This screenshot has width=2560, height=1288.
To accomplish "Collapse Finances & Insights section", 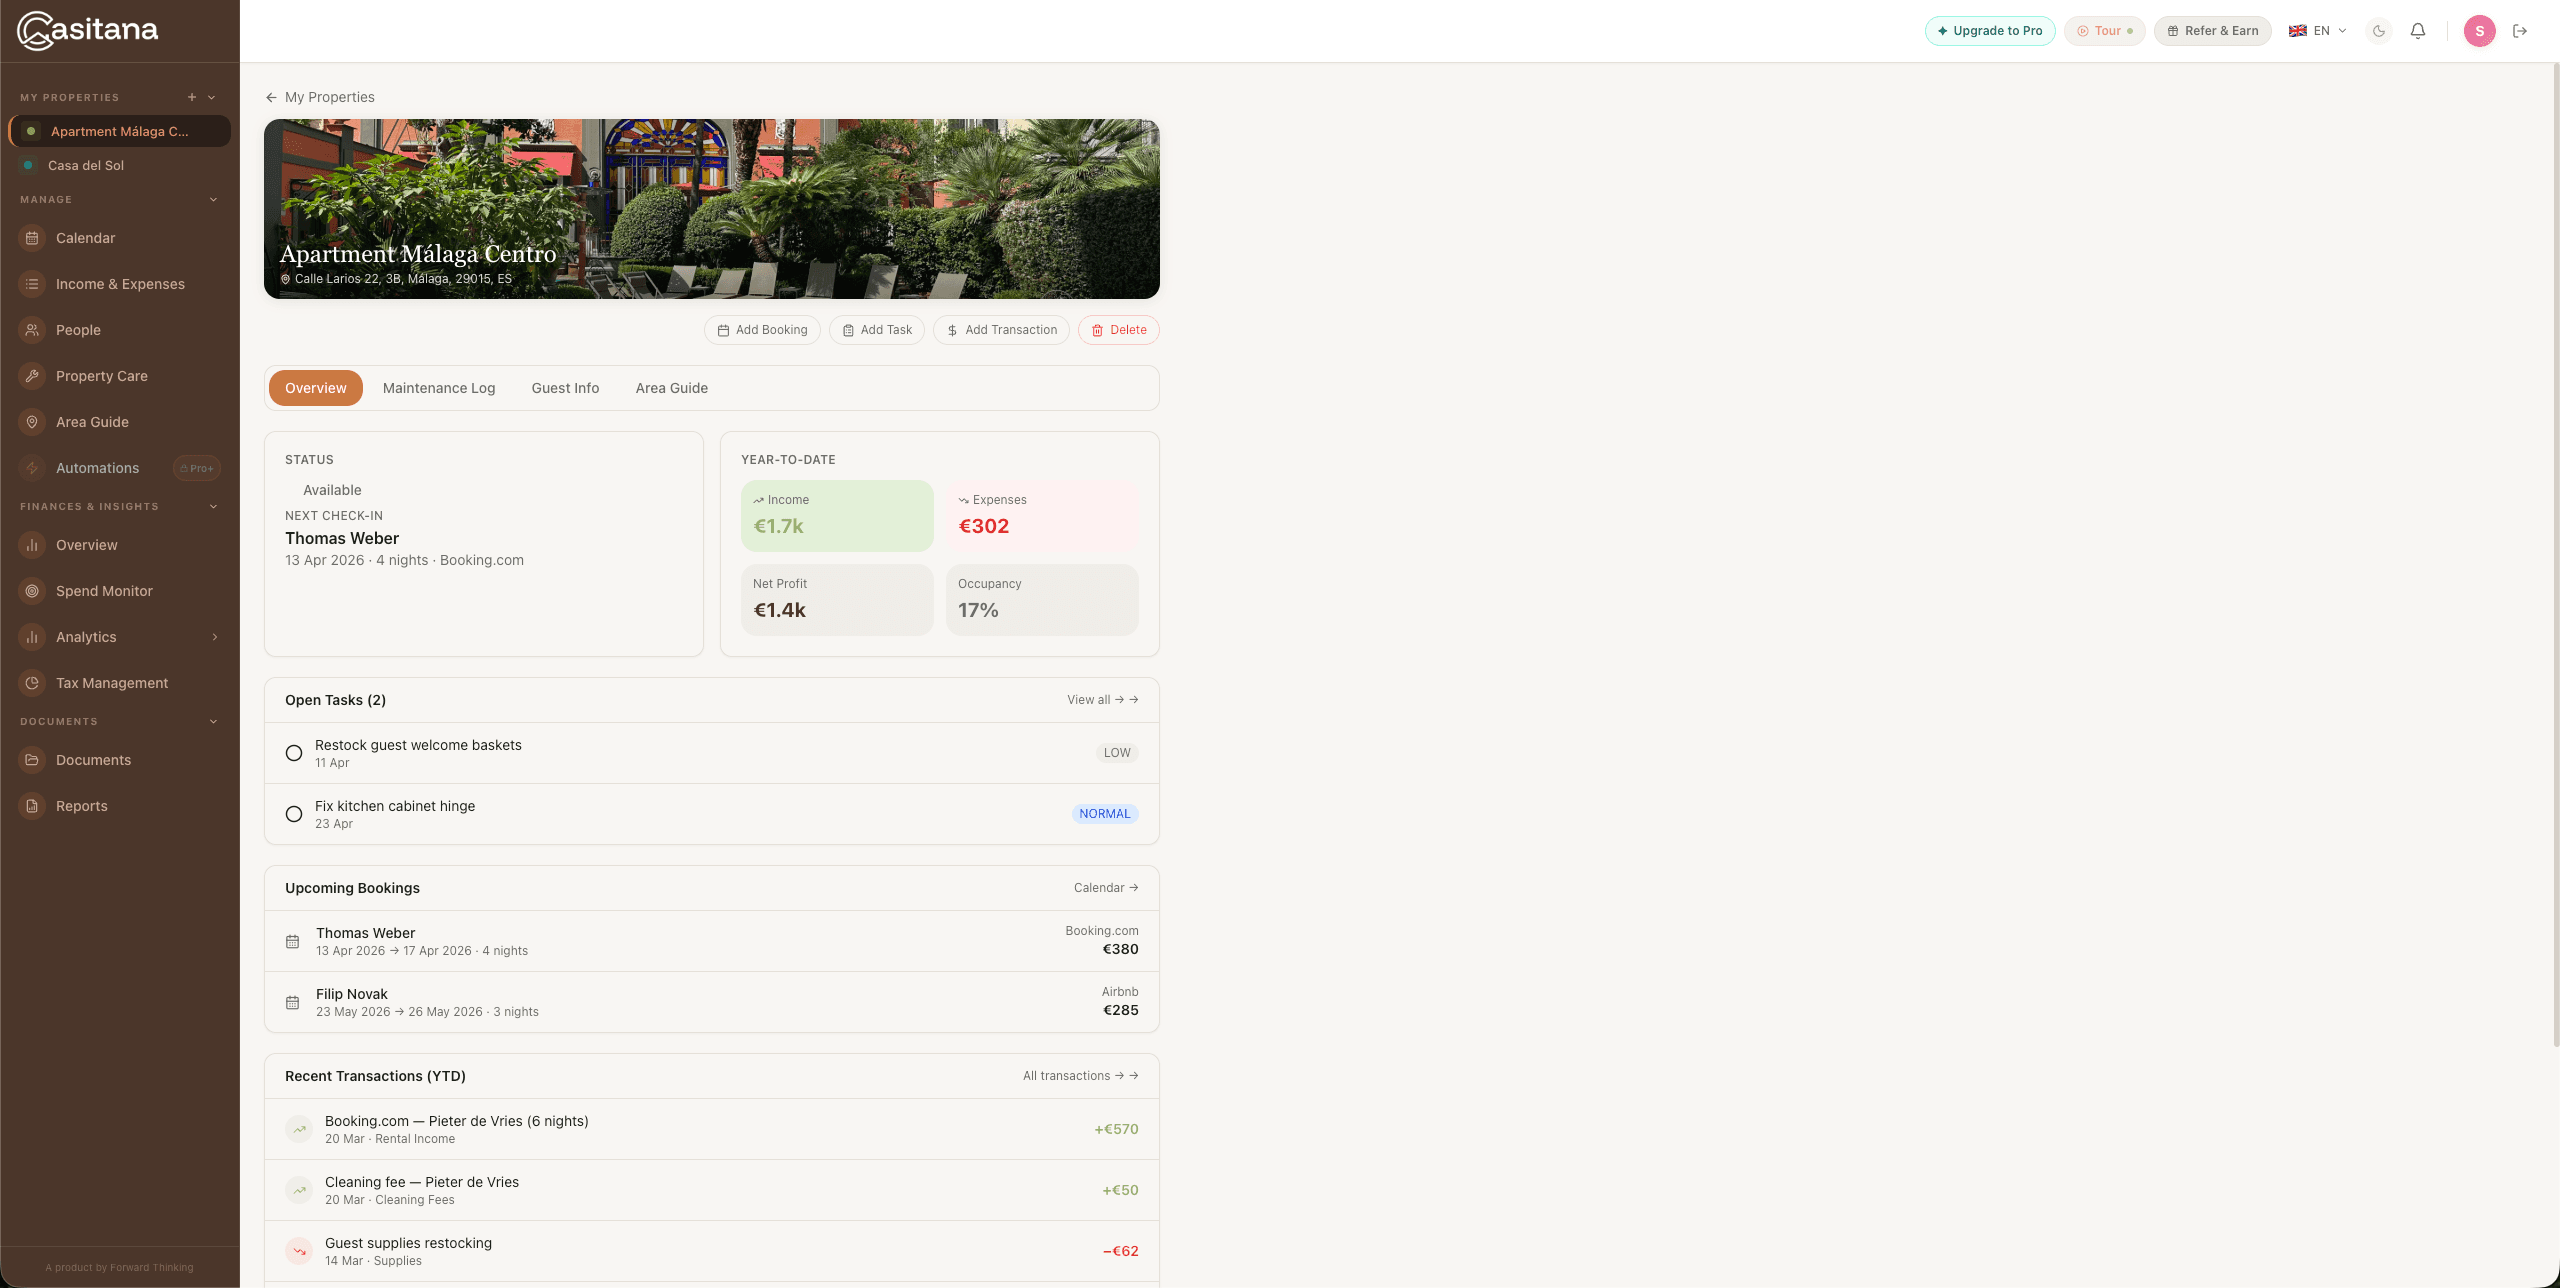I will click(213, 507).
